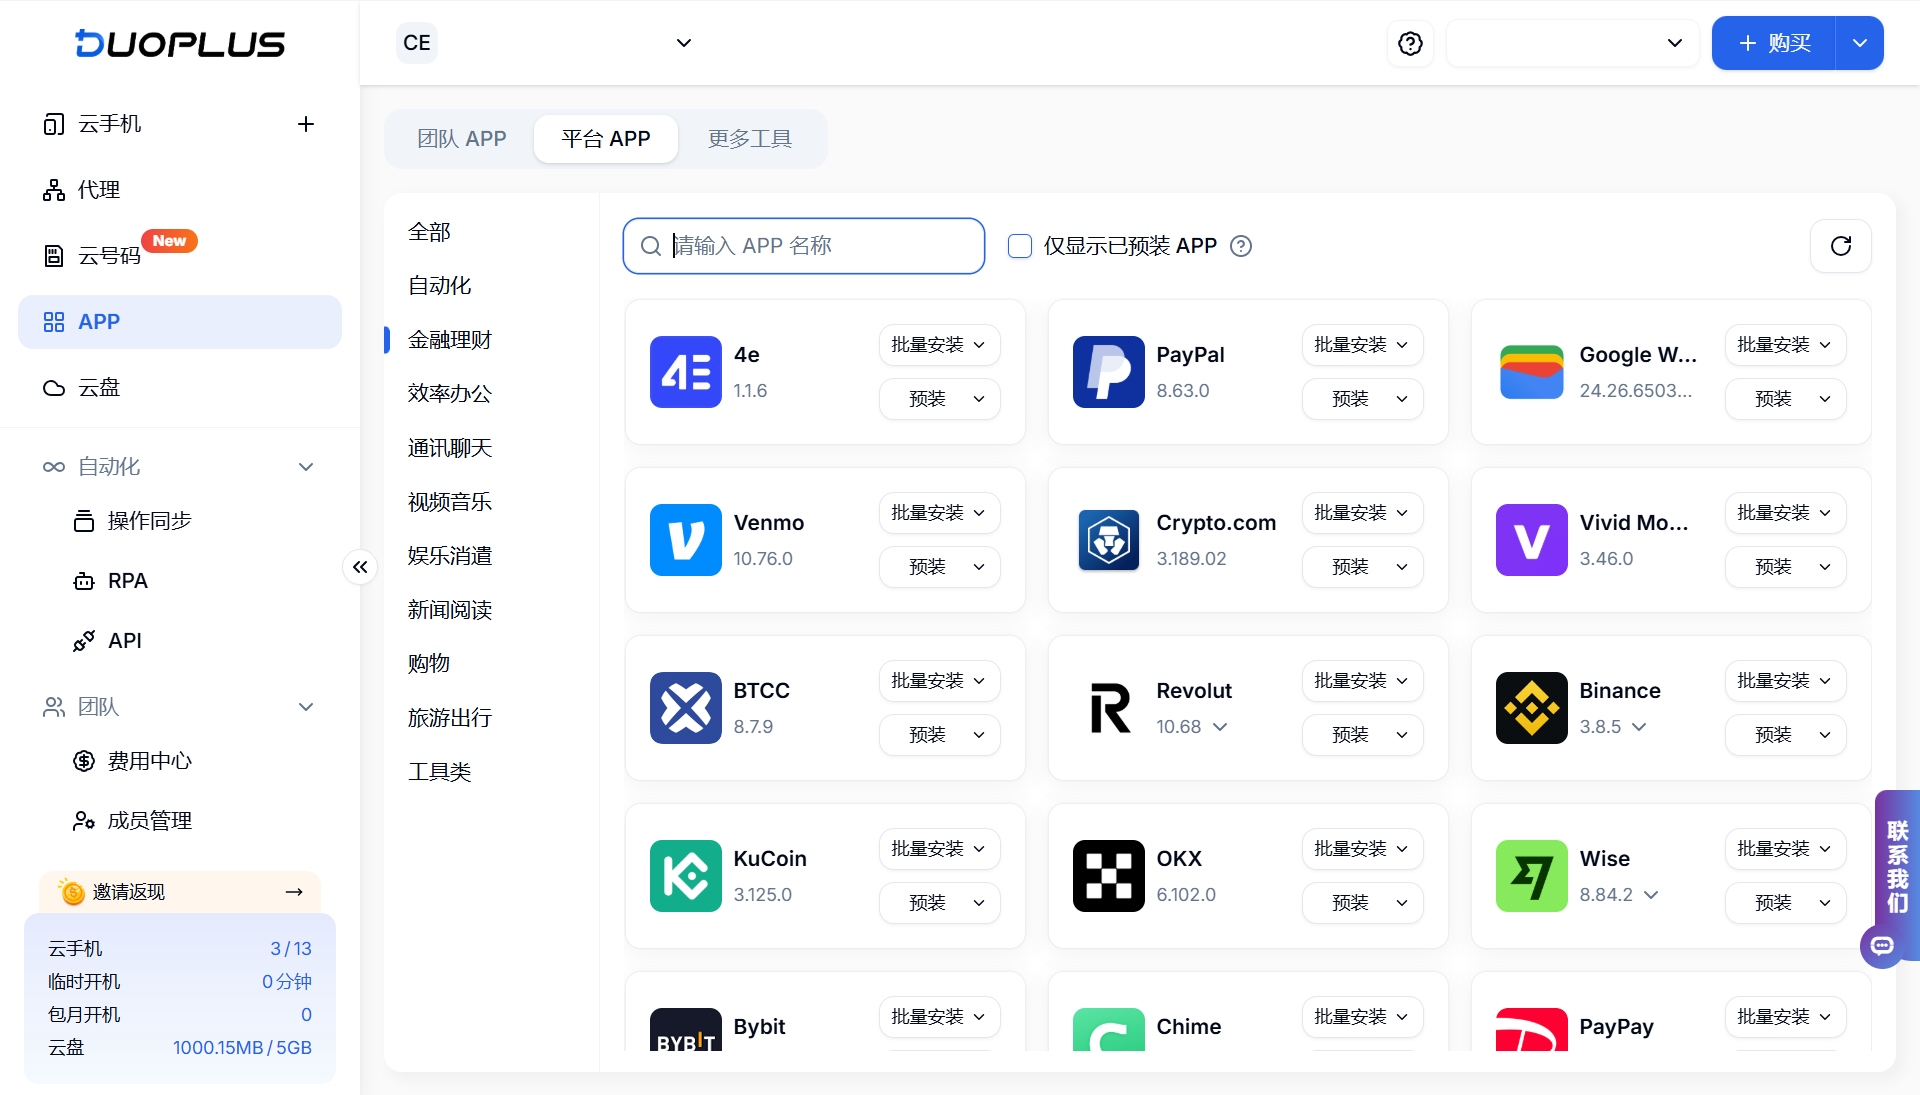Open 预装 dropdown for Binance
Image resolution: width=1920 pixels, height=1095 pixels.
tap(1785, 735)
